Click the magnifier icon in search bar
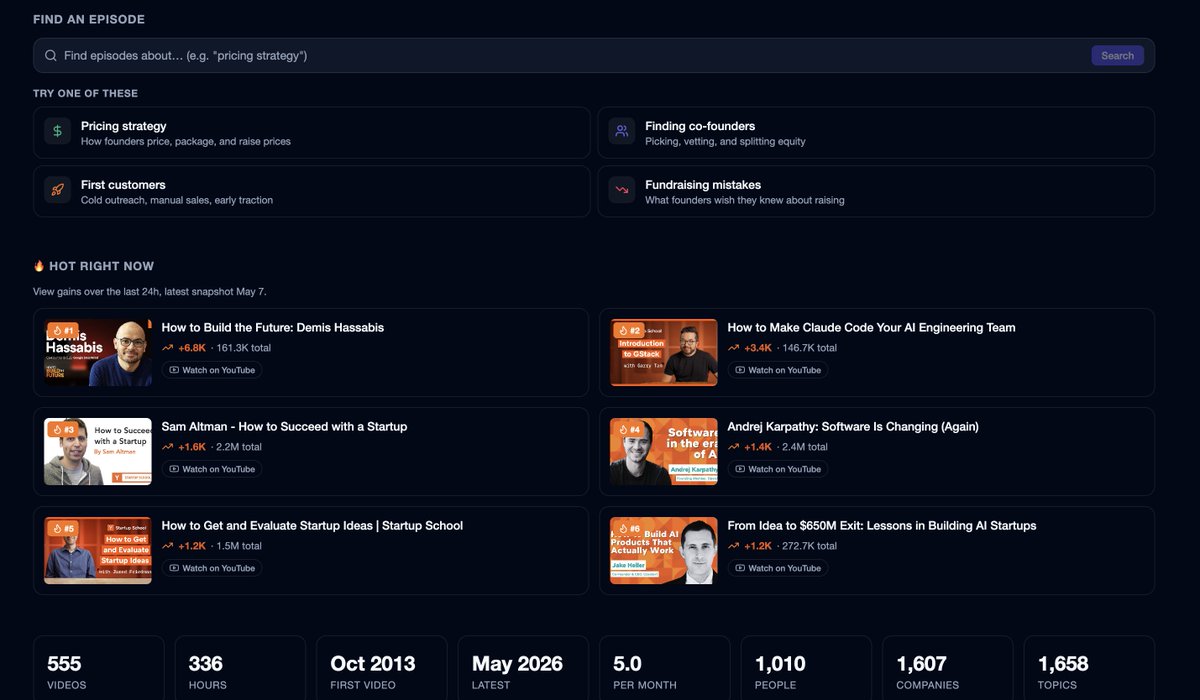This screenshot has width=1200, height=700. coord(51,56)
